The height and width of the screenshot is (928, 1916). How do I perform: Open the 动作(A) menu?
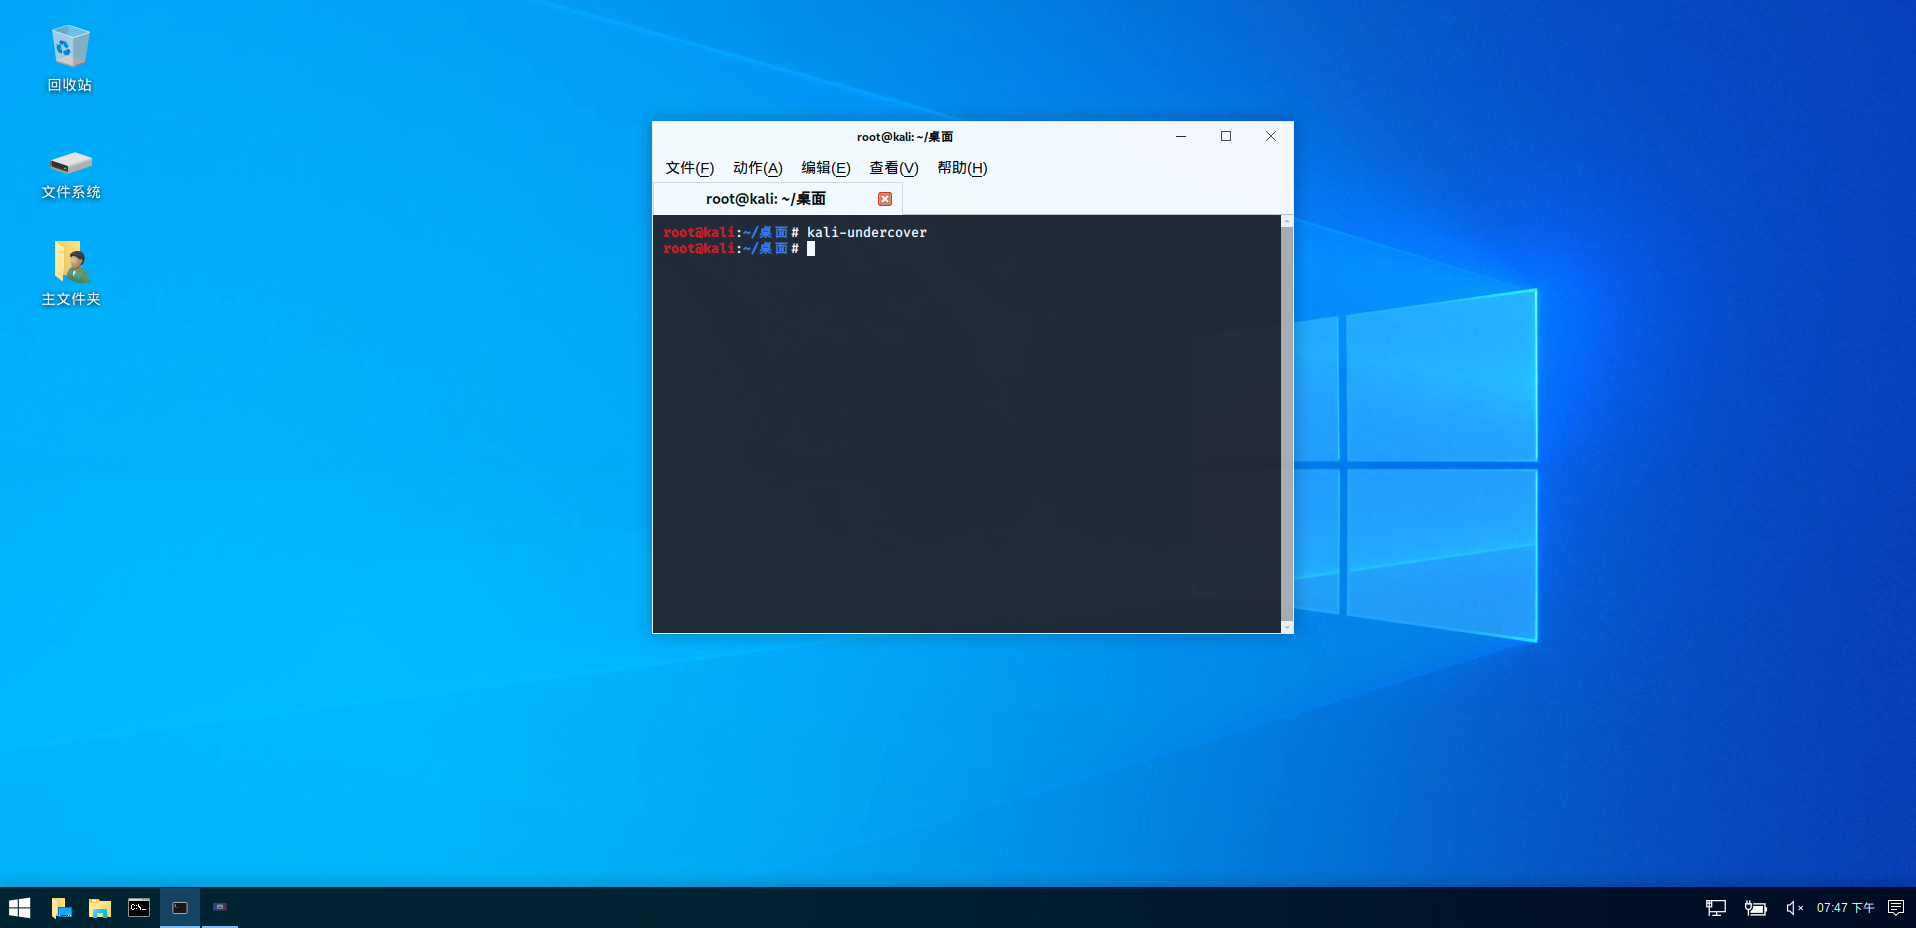click(756, 168)
